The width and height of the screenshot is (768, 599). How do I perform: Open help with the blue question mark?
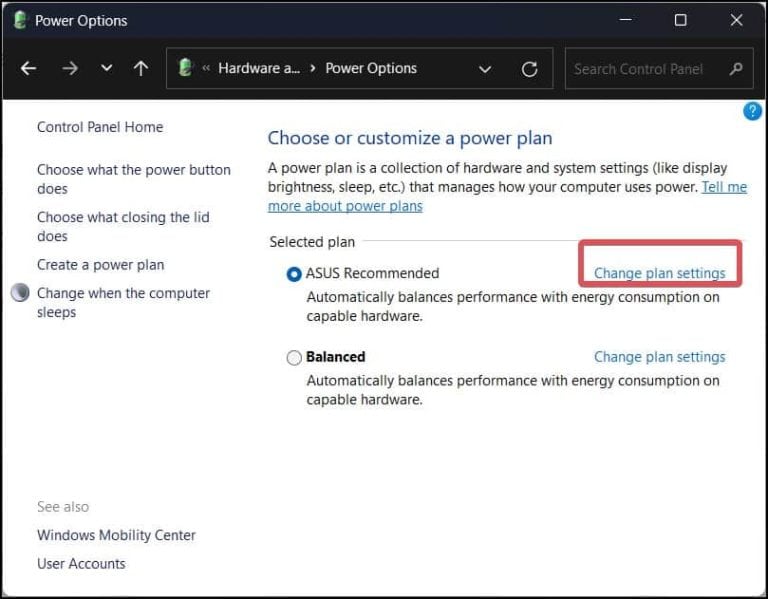tap(753, 111)
